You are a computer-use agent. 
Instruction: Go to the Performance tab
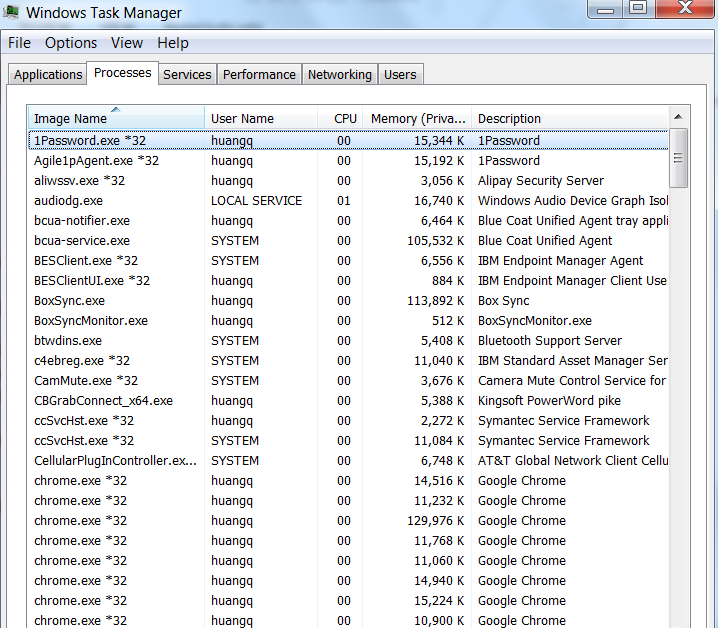[x=259, y=75]
